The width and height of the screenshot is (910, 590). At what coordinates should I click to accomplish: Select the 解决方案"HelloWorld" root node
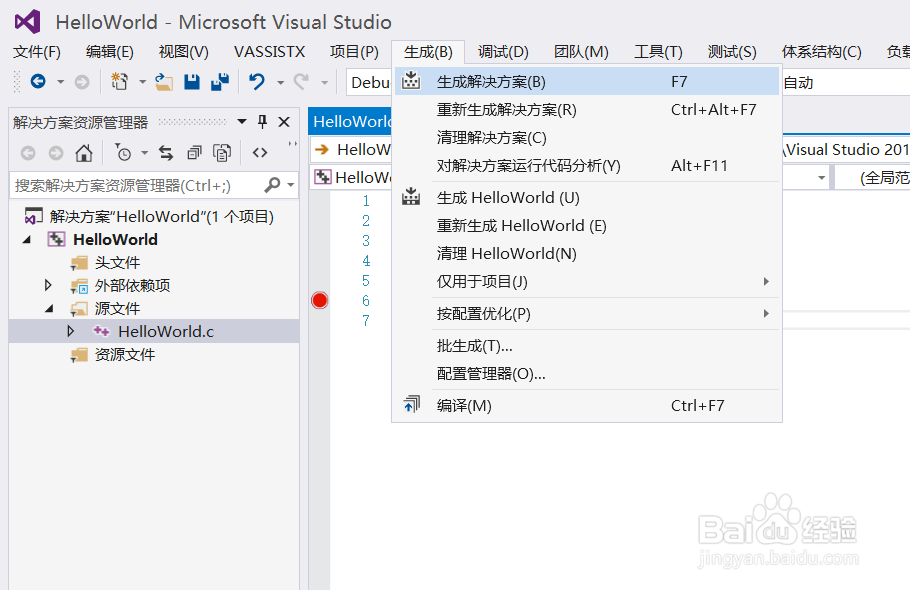click(x=161, y=217)
